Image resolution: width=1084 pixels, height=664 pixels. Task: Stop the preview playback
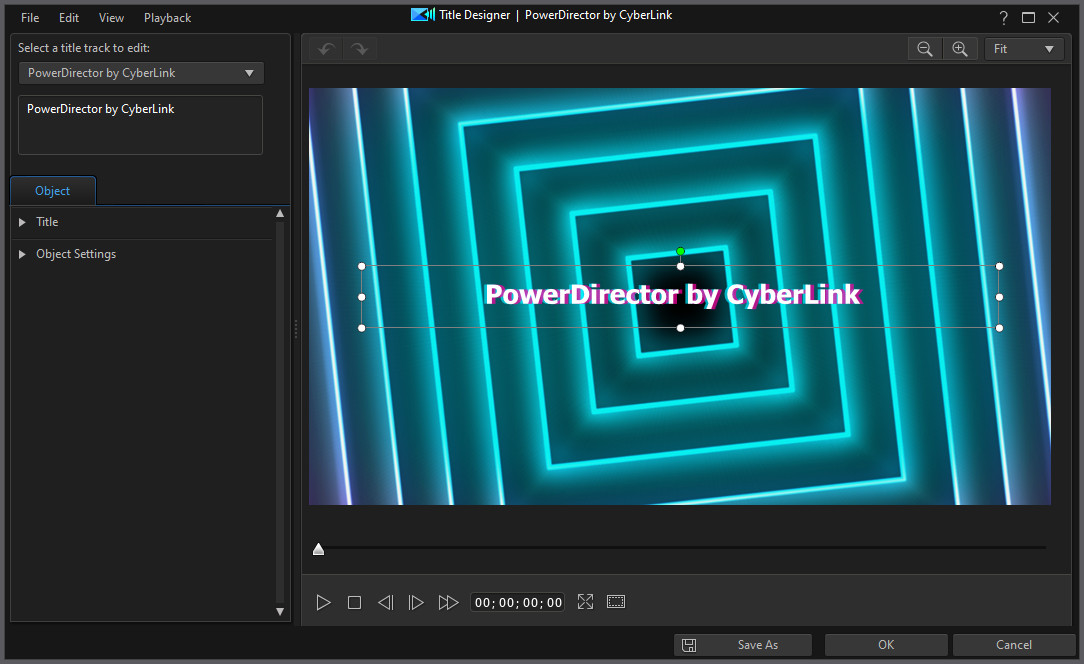click(x=354, y=601)
